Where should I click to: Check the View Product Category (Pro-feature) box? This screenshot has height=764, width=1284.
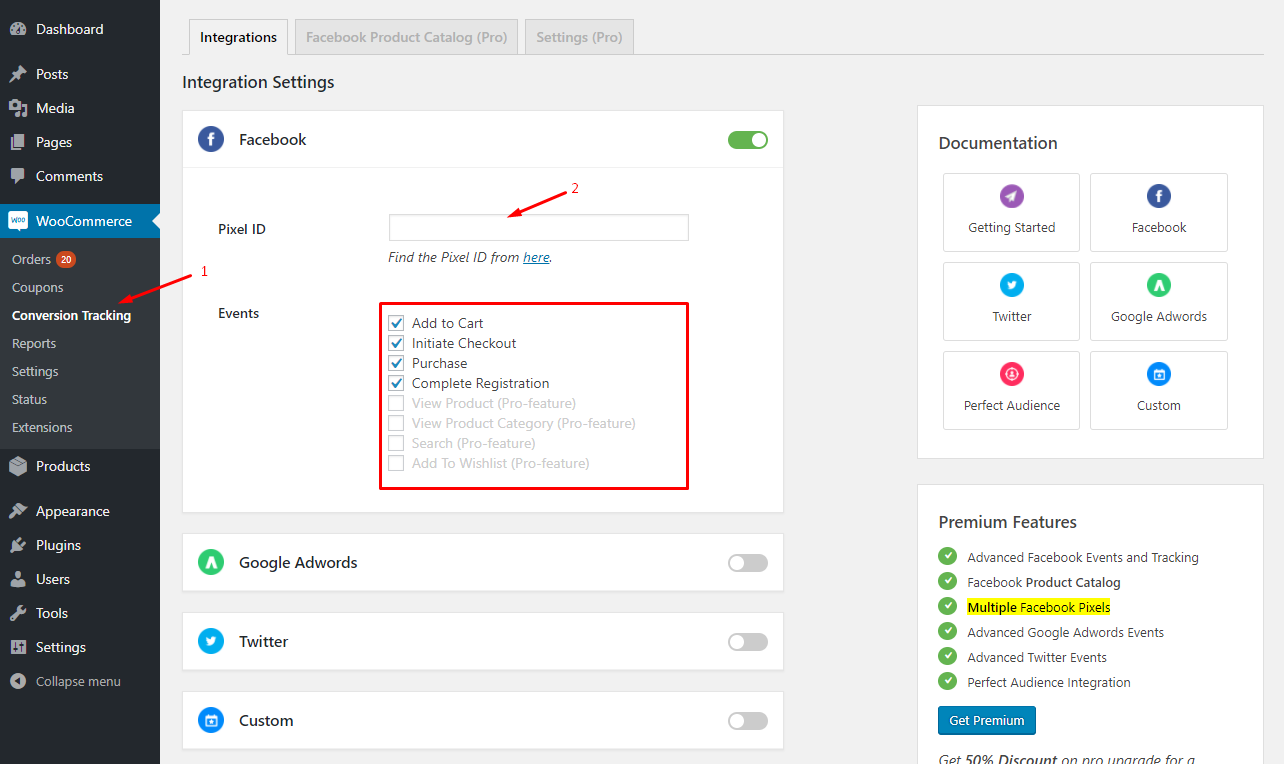396,423
